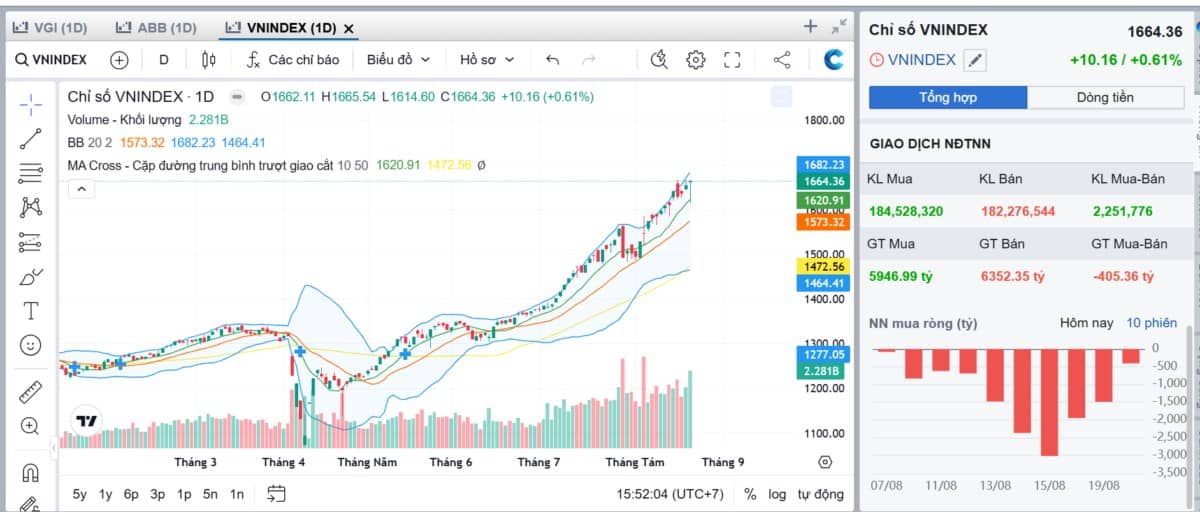This screenshot has width=1200, height=512.
Task: Set chart range to 1p
Action: coord(184,494)
